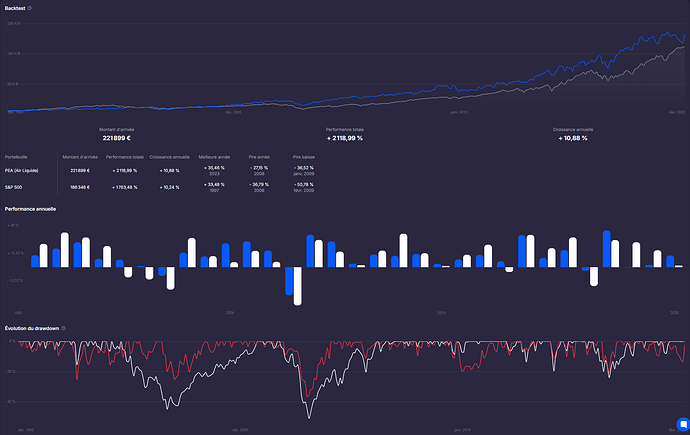Click the Performance annuelle section heading
The image size is (690, 435).
(30, 210)
